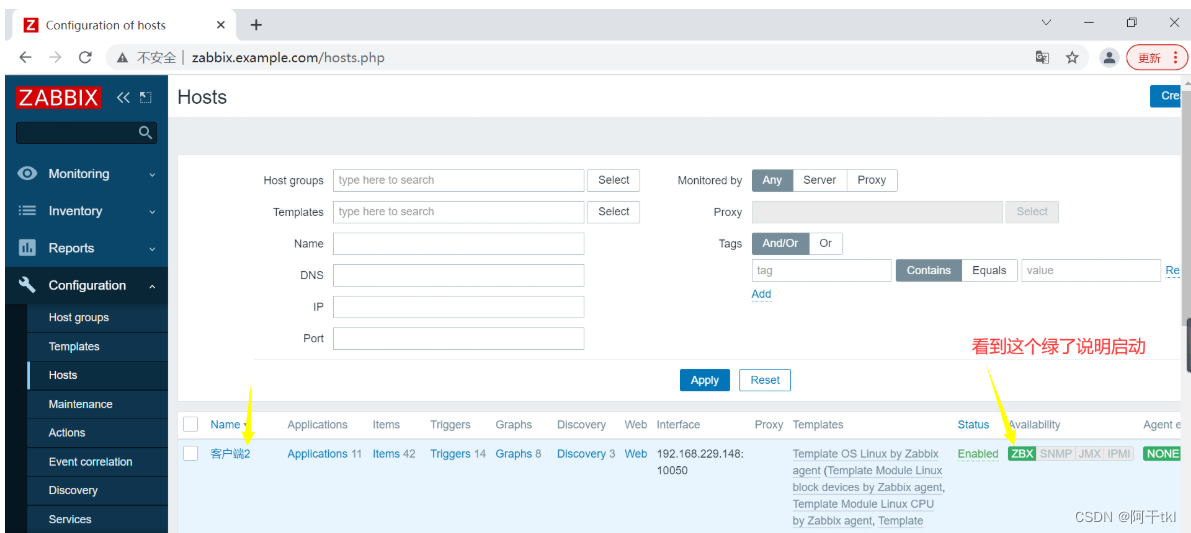The width and height of the screenshot is (1191, 533).
Task: Open Maintenance in sidebar
Action: coord(81,404)
